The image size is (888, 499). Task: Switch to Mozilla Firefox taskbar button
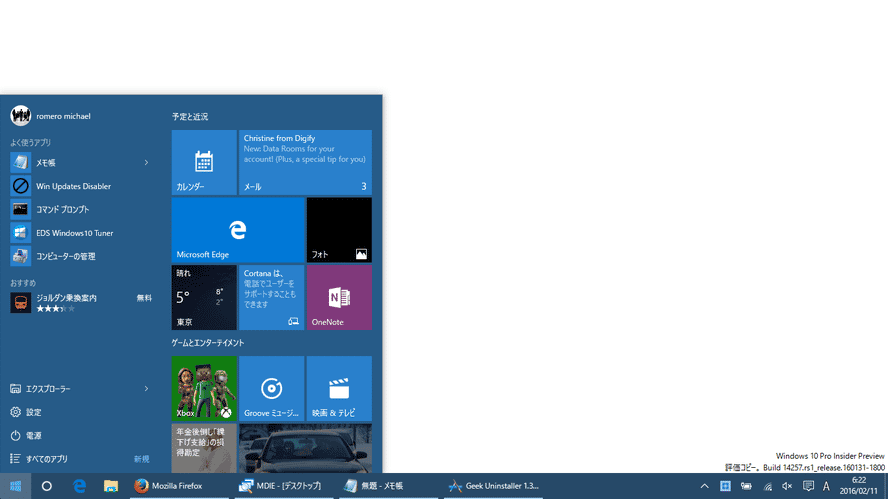[x=179, y=486]
